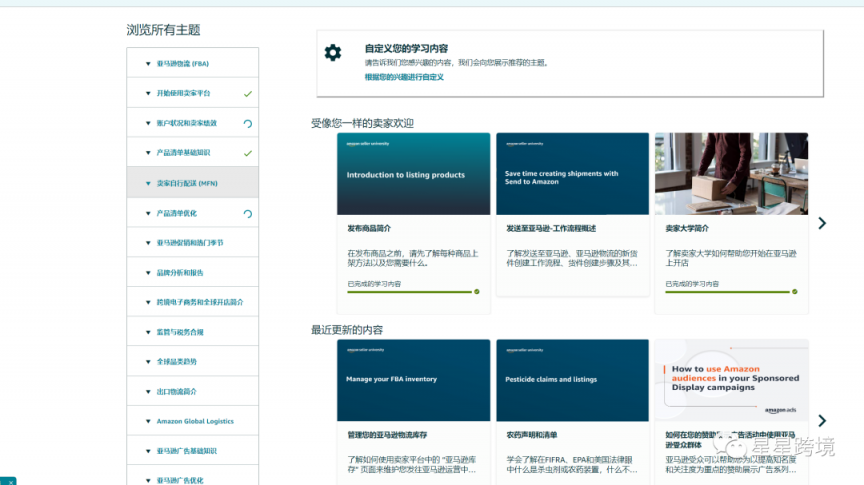Viewport: 864px width, 485px height.
Task: Click the 受像您一样的卖家欢迎 section heading
Action: tap(362, 123)
